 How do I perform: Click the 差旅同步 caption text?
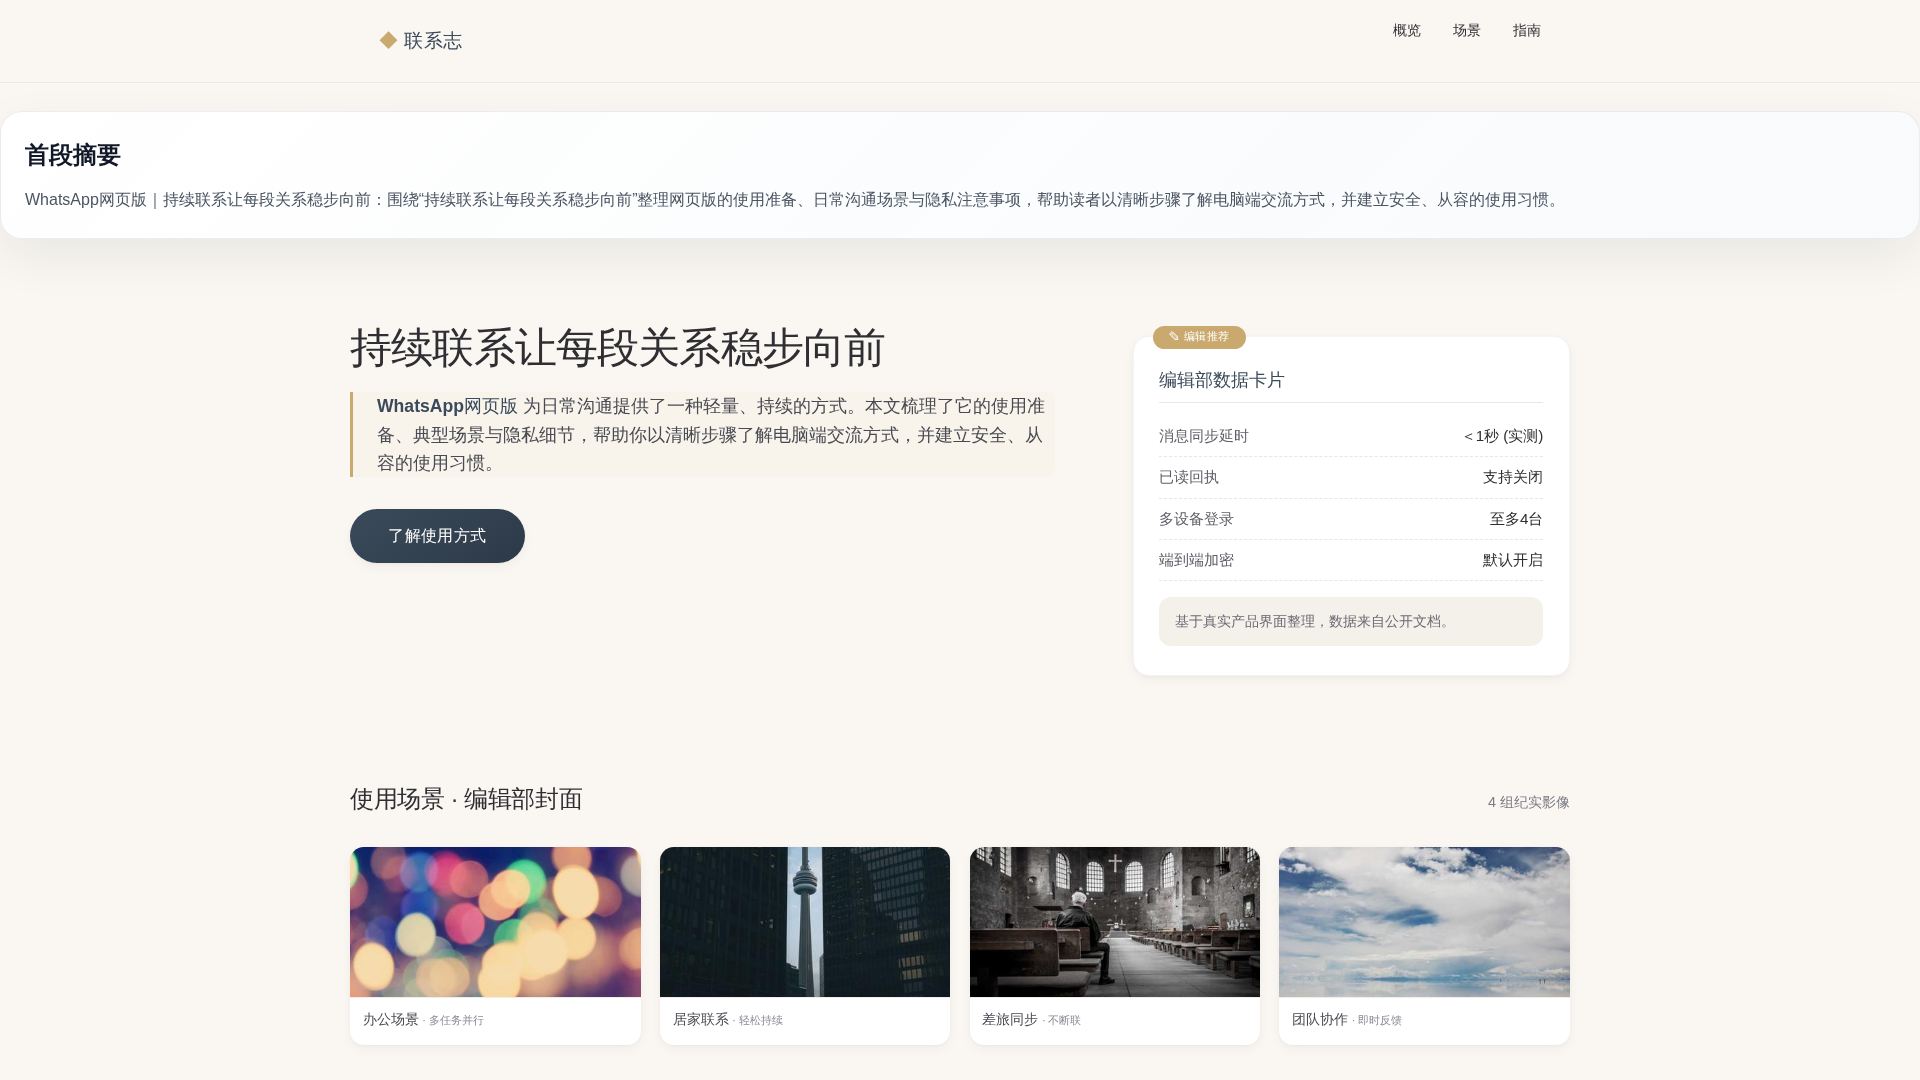1010,1019
